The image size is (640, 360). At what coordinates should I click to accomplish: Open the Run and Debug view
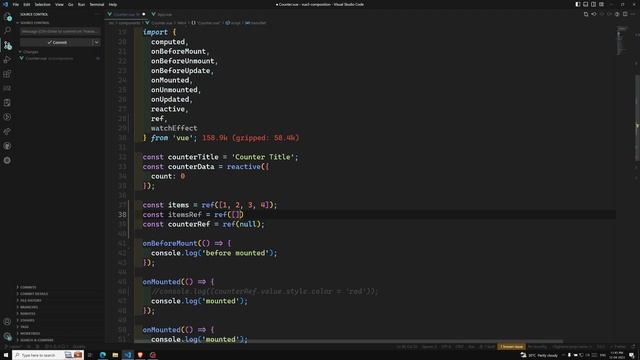click(x=7, y=60)
